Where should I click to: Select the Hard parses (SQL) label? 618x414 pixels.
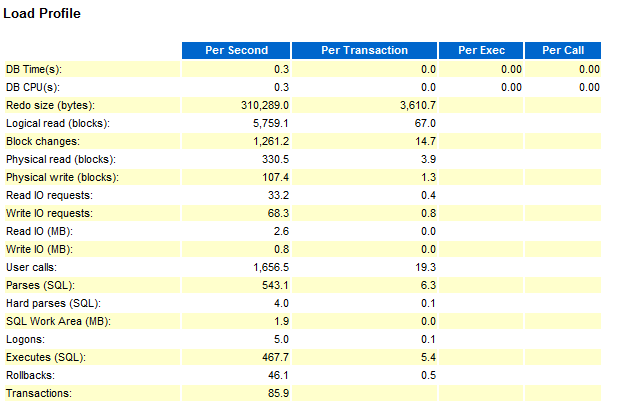(54, 304)
